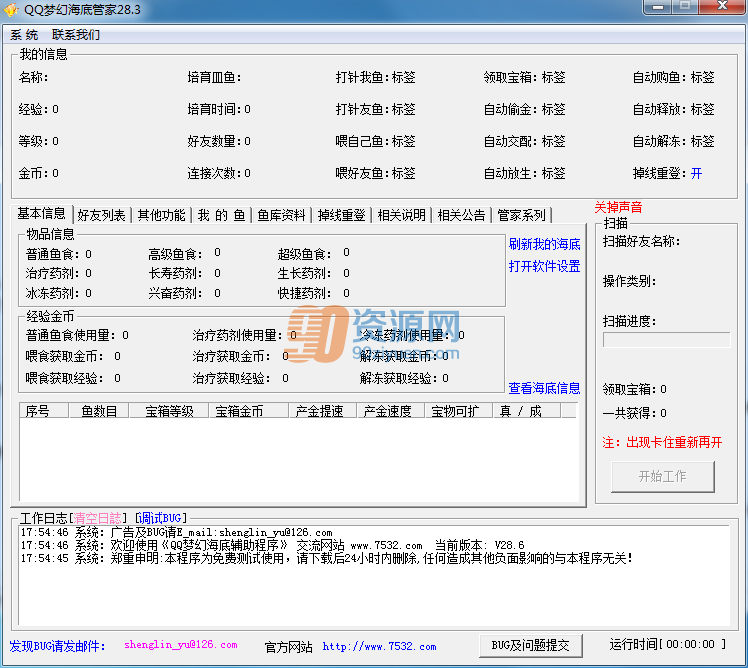Switch to the 掉线重登 tab
Screen dimensions: 748x668
342,215
